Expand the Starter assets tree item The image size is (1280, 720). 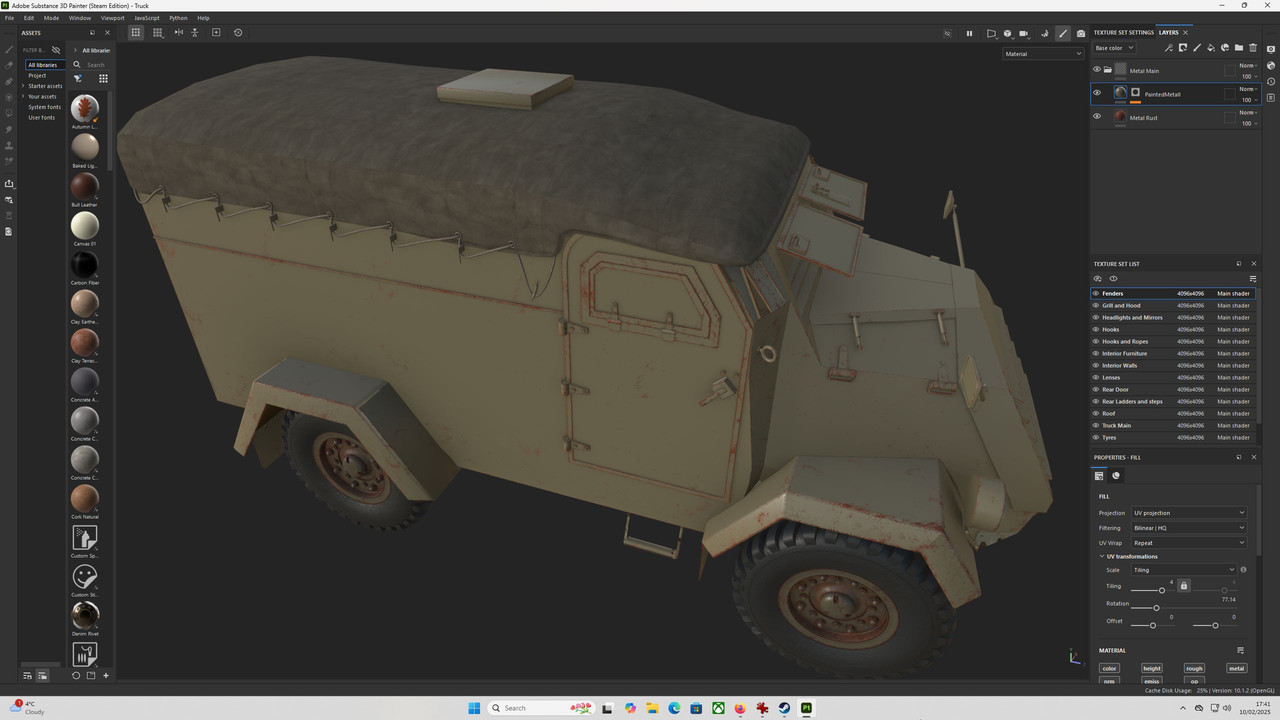23,86
